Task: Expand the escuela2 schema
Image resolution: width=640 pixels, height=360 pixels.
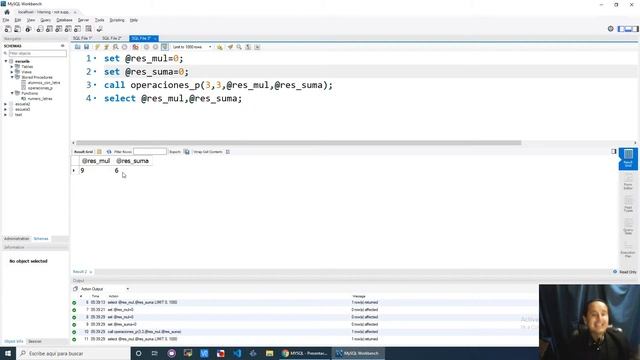Action: click(6, 104)
